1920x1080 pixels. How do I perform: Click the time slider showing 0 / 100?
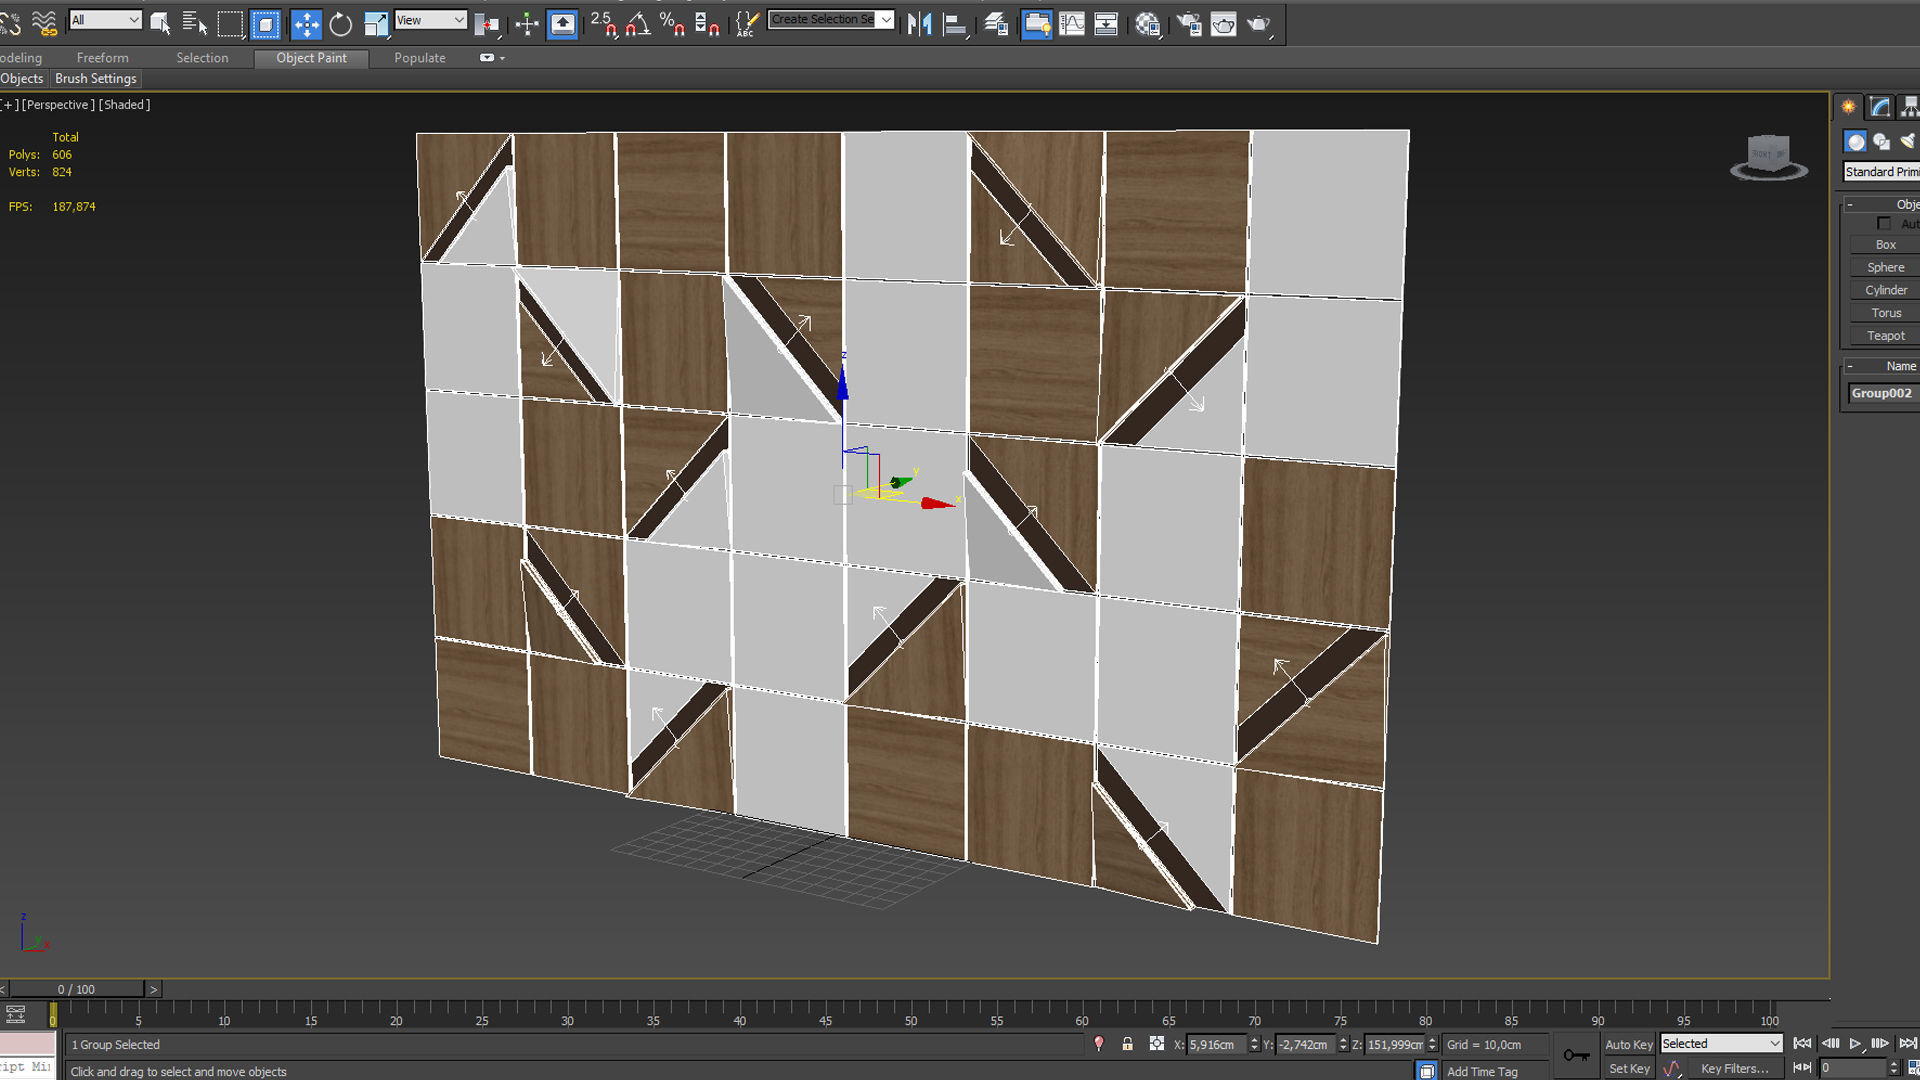(76, 989)
